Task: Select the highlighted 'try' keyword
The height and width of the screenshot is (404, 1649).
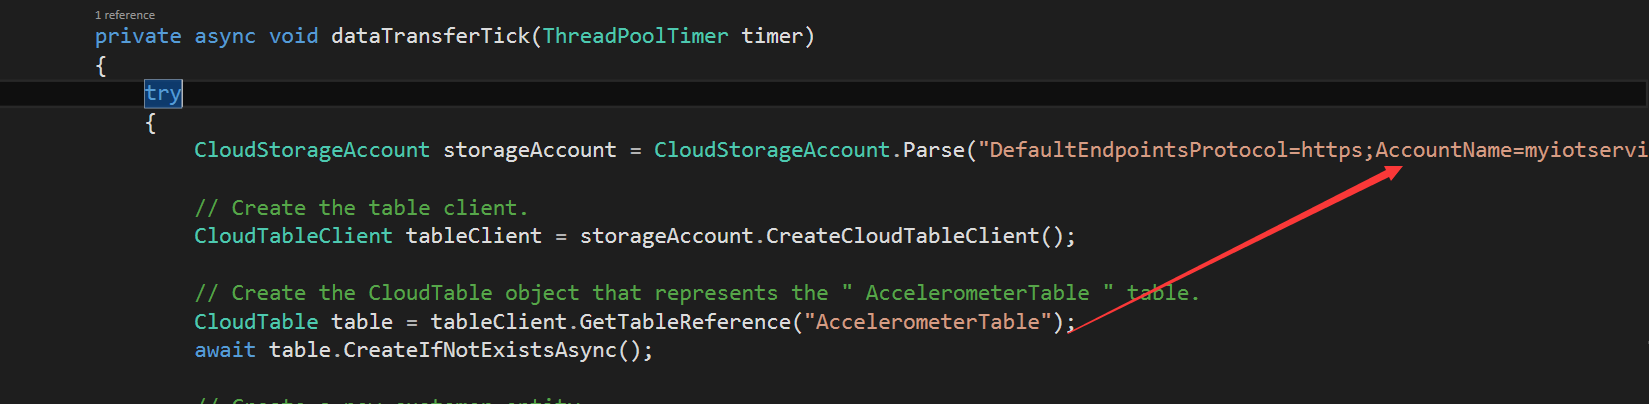Action: point(163,93)
